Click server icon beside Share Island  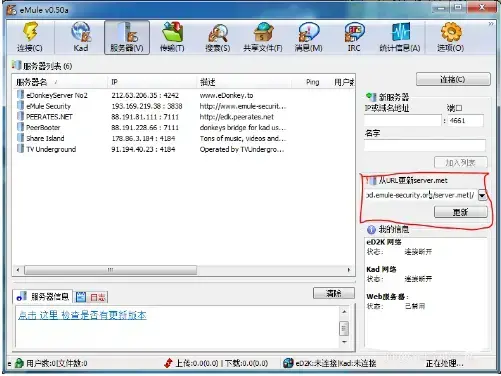coord(20,138)
